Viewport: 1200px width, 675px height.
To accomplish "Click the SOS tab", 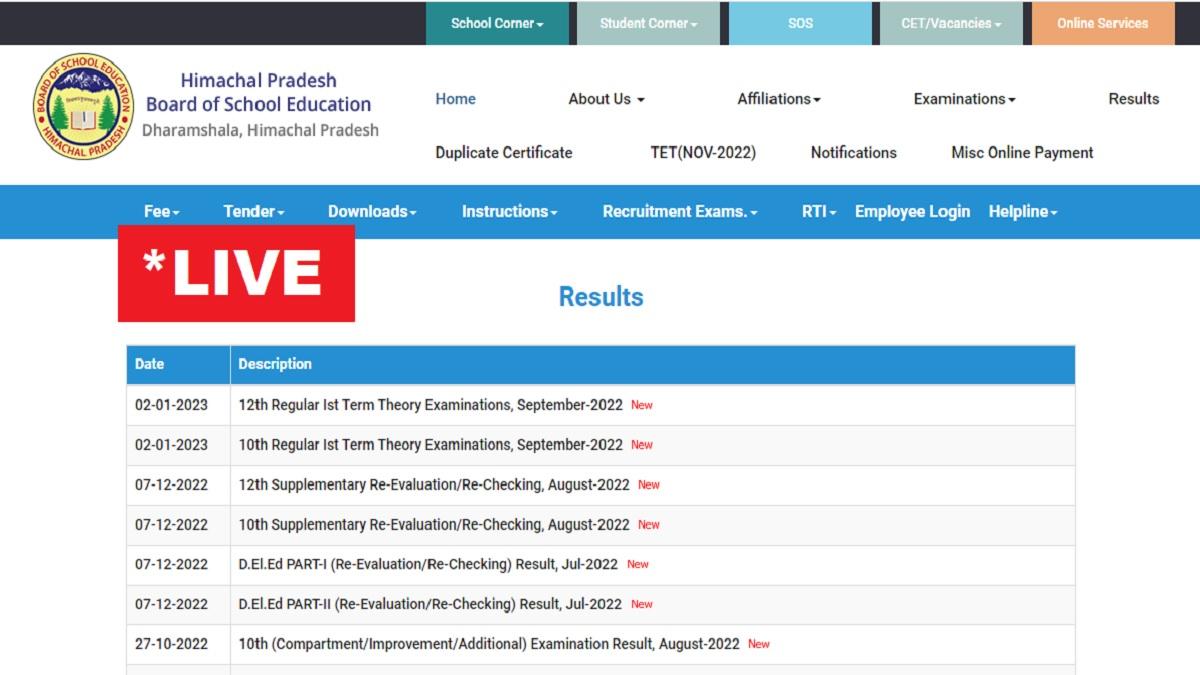I will click(800, 22).
